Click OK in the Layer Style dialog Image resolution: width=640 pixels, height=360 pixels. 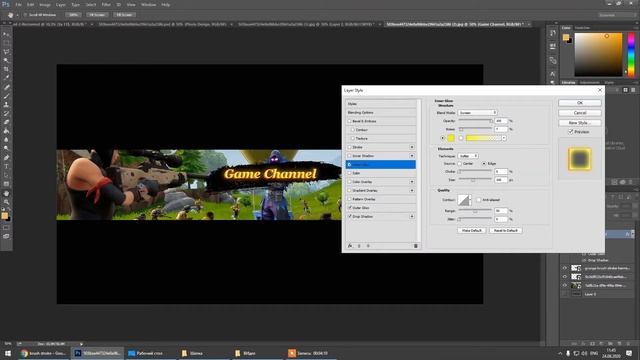pyautogui.click(x=580, y=103)
